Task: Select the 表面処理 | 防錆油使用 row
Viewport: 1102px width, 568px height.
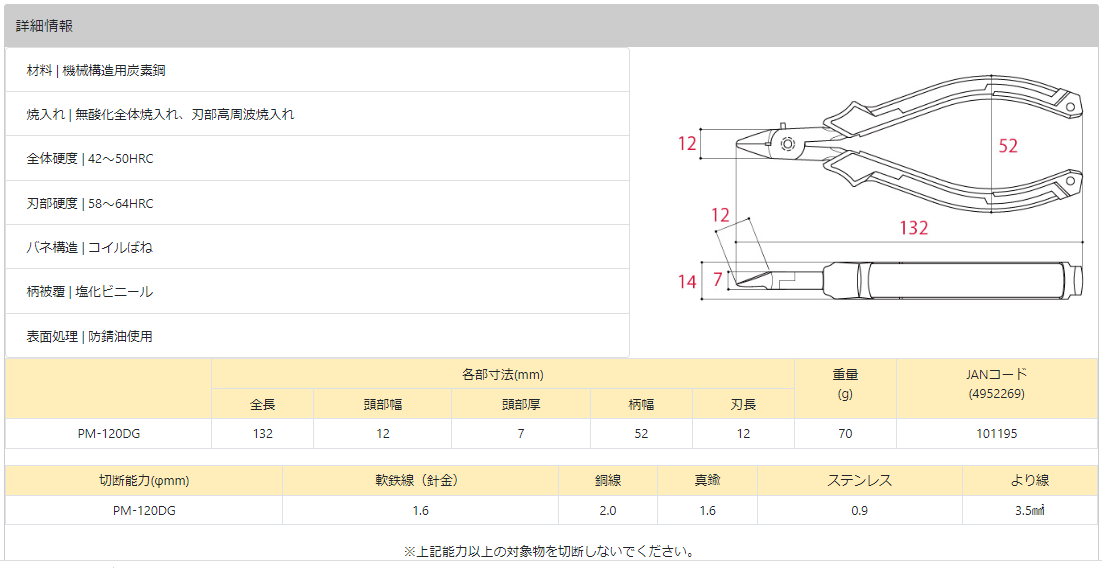Action: coord(317,336)
